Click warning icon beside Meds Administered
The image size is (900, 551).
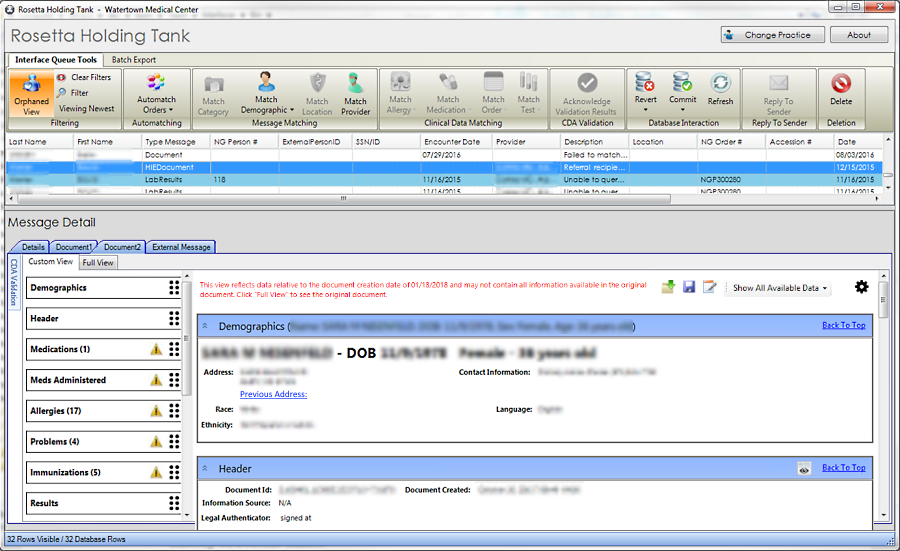[156, 380]
